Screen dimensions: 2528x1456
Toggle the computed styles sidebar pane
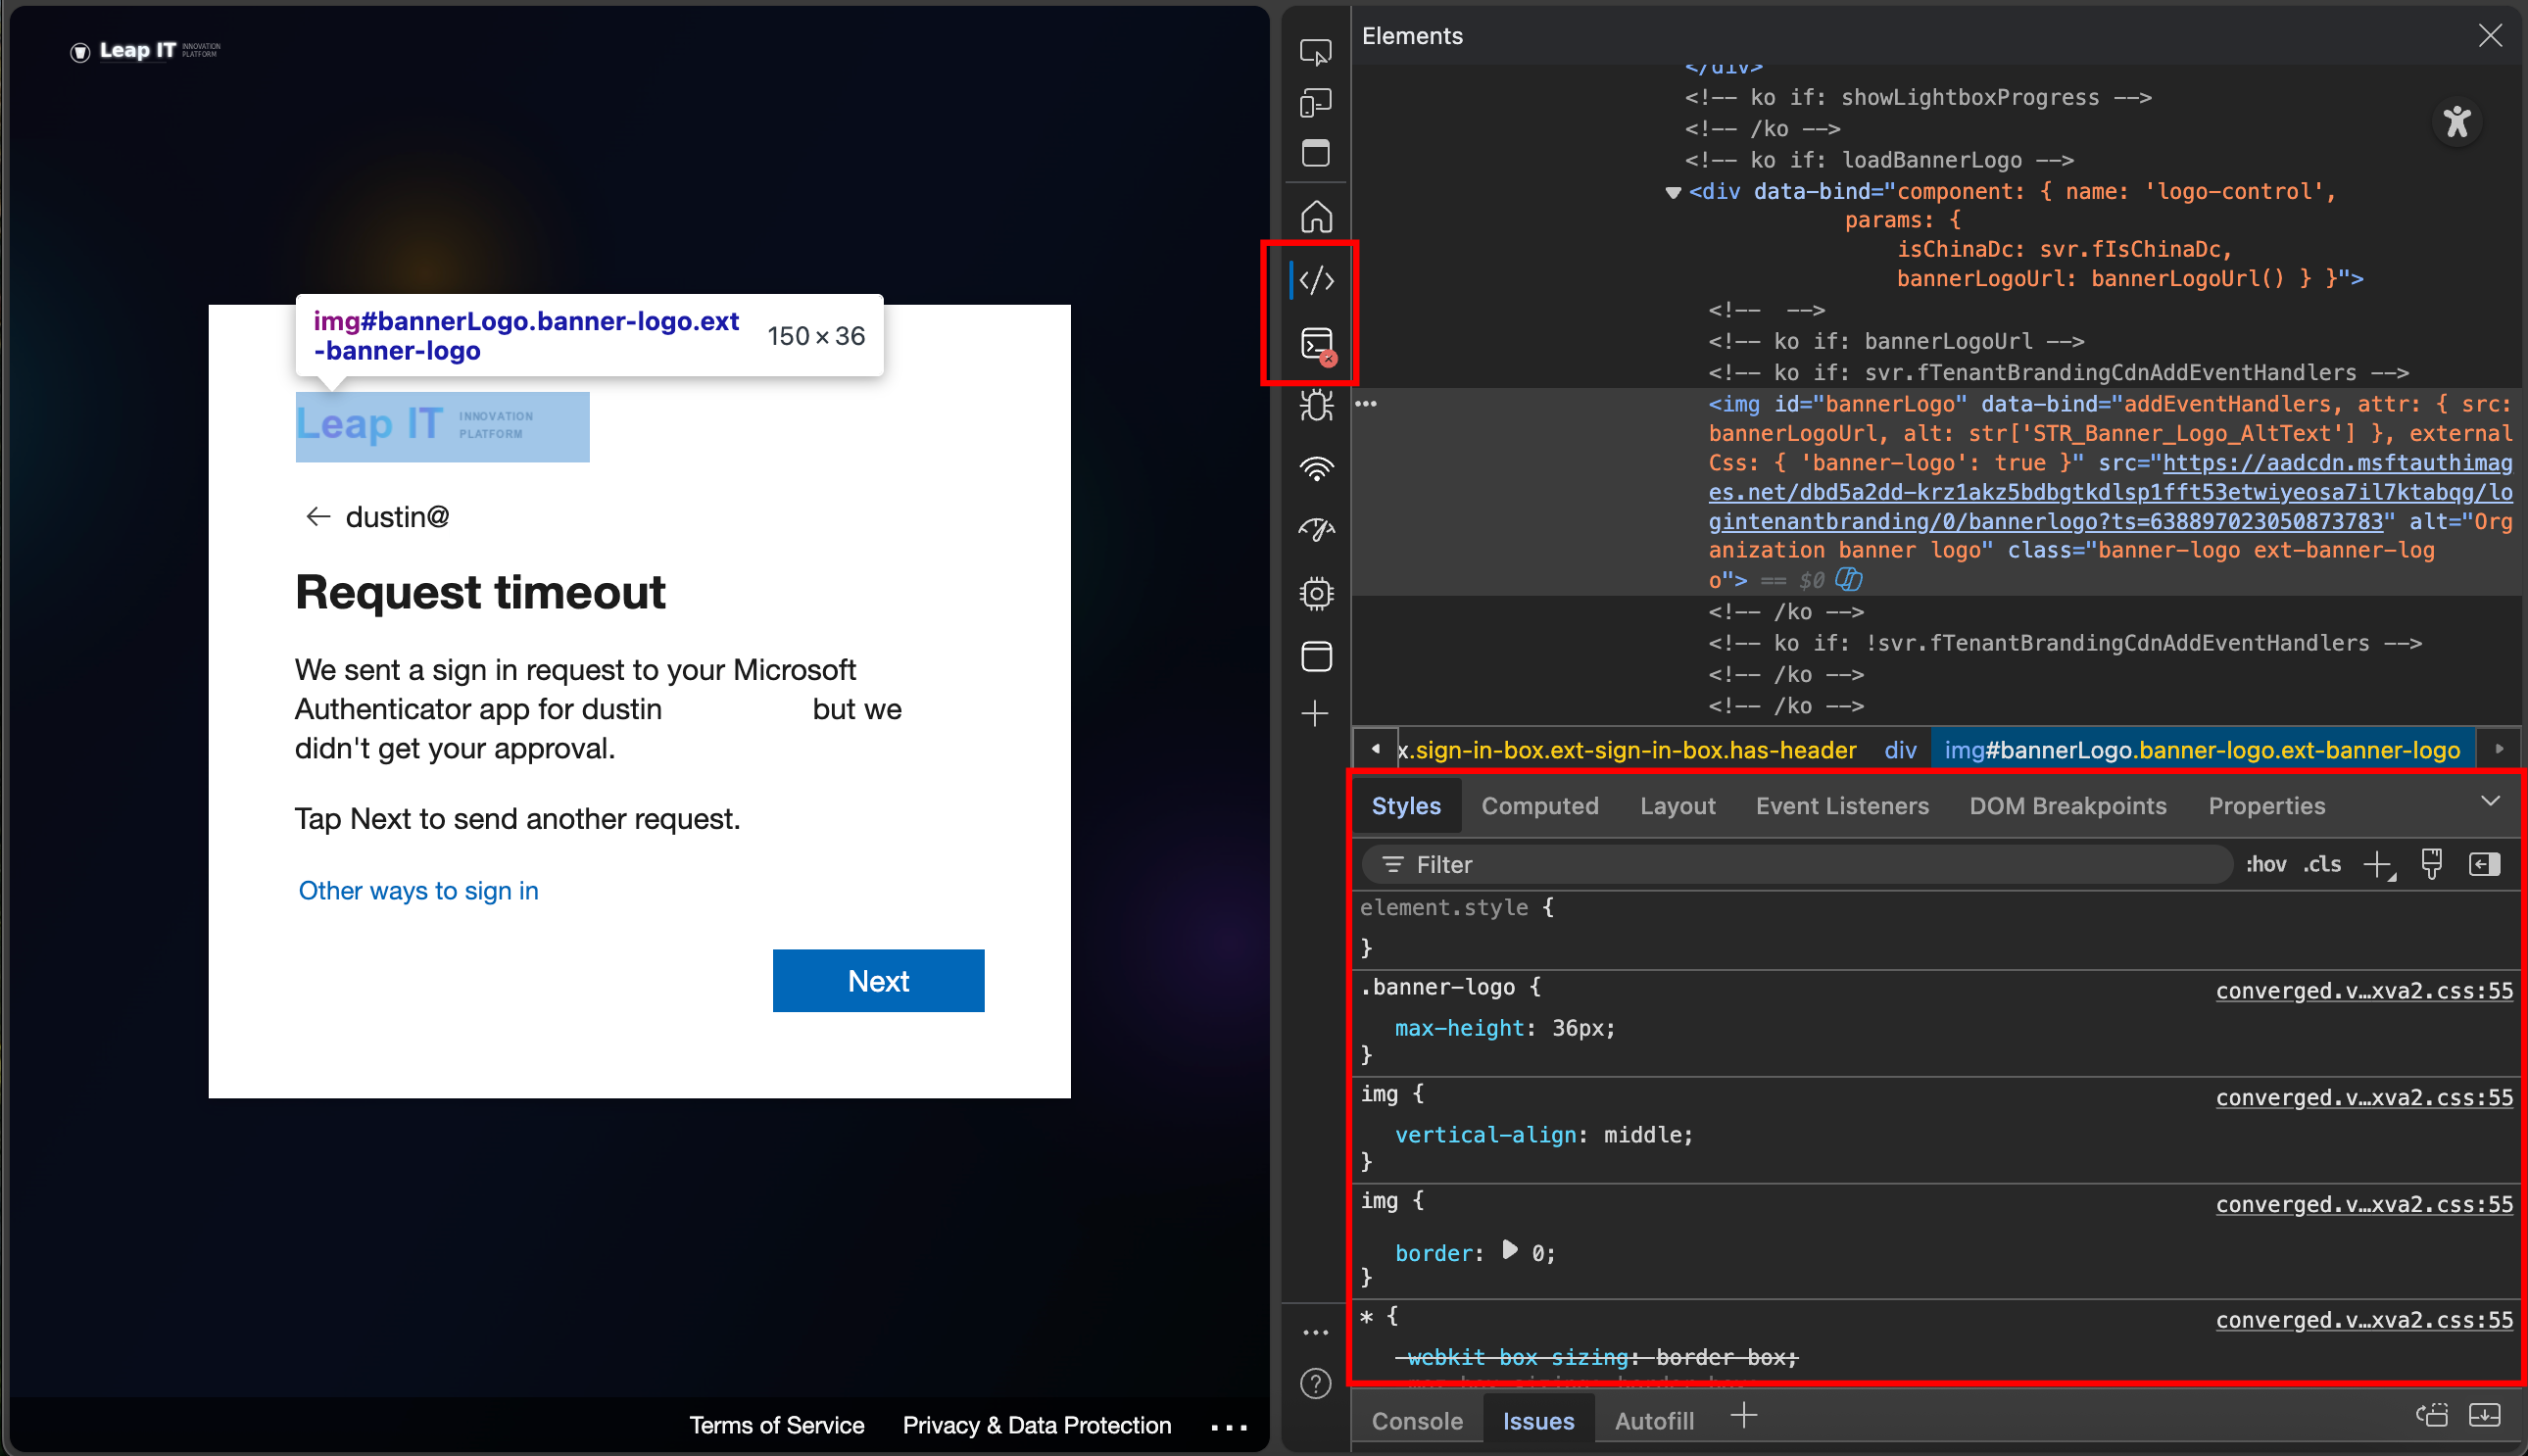click(x=2484, y=864)
